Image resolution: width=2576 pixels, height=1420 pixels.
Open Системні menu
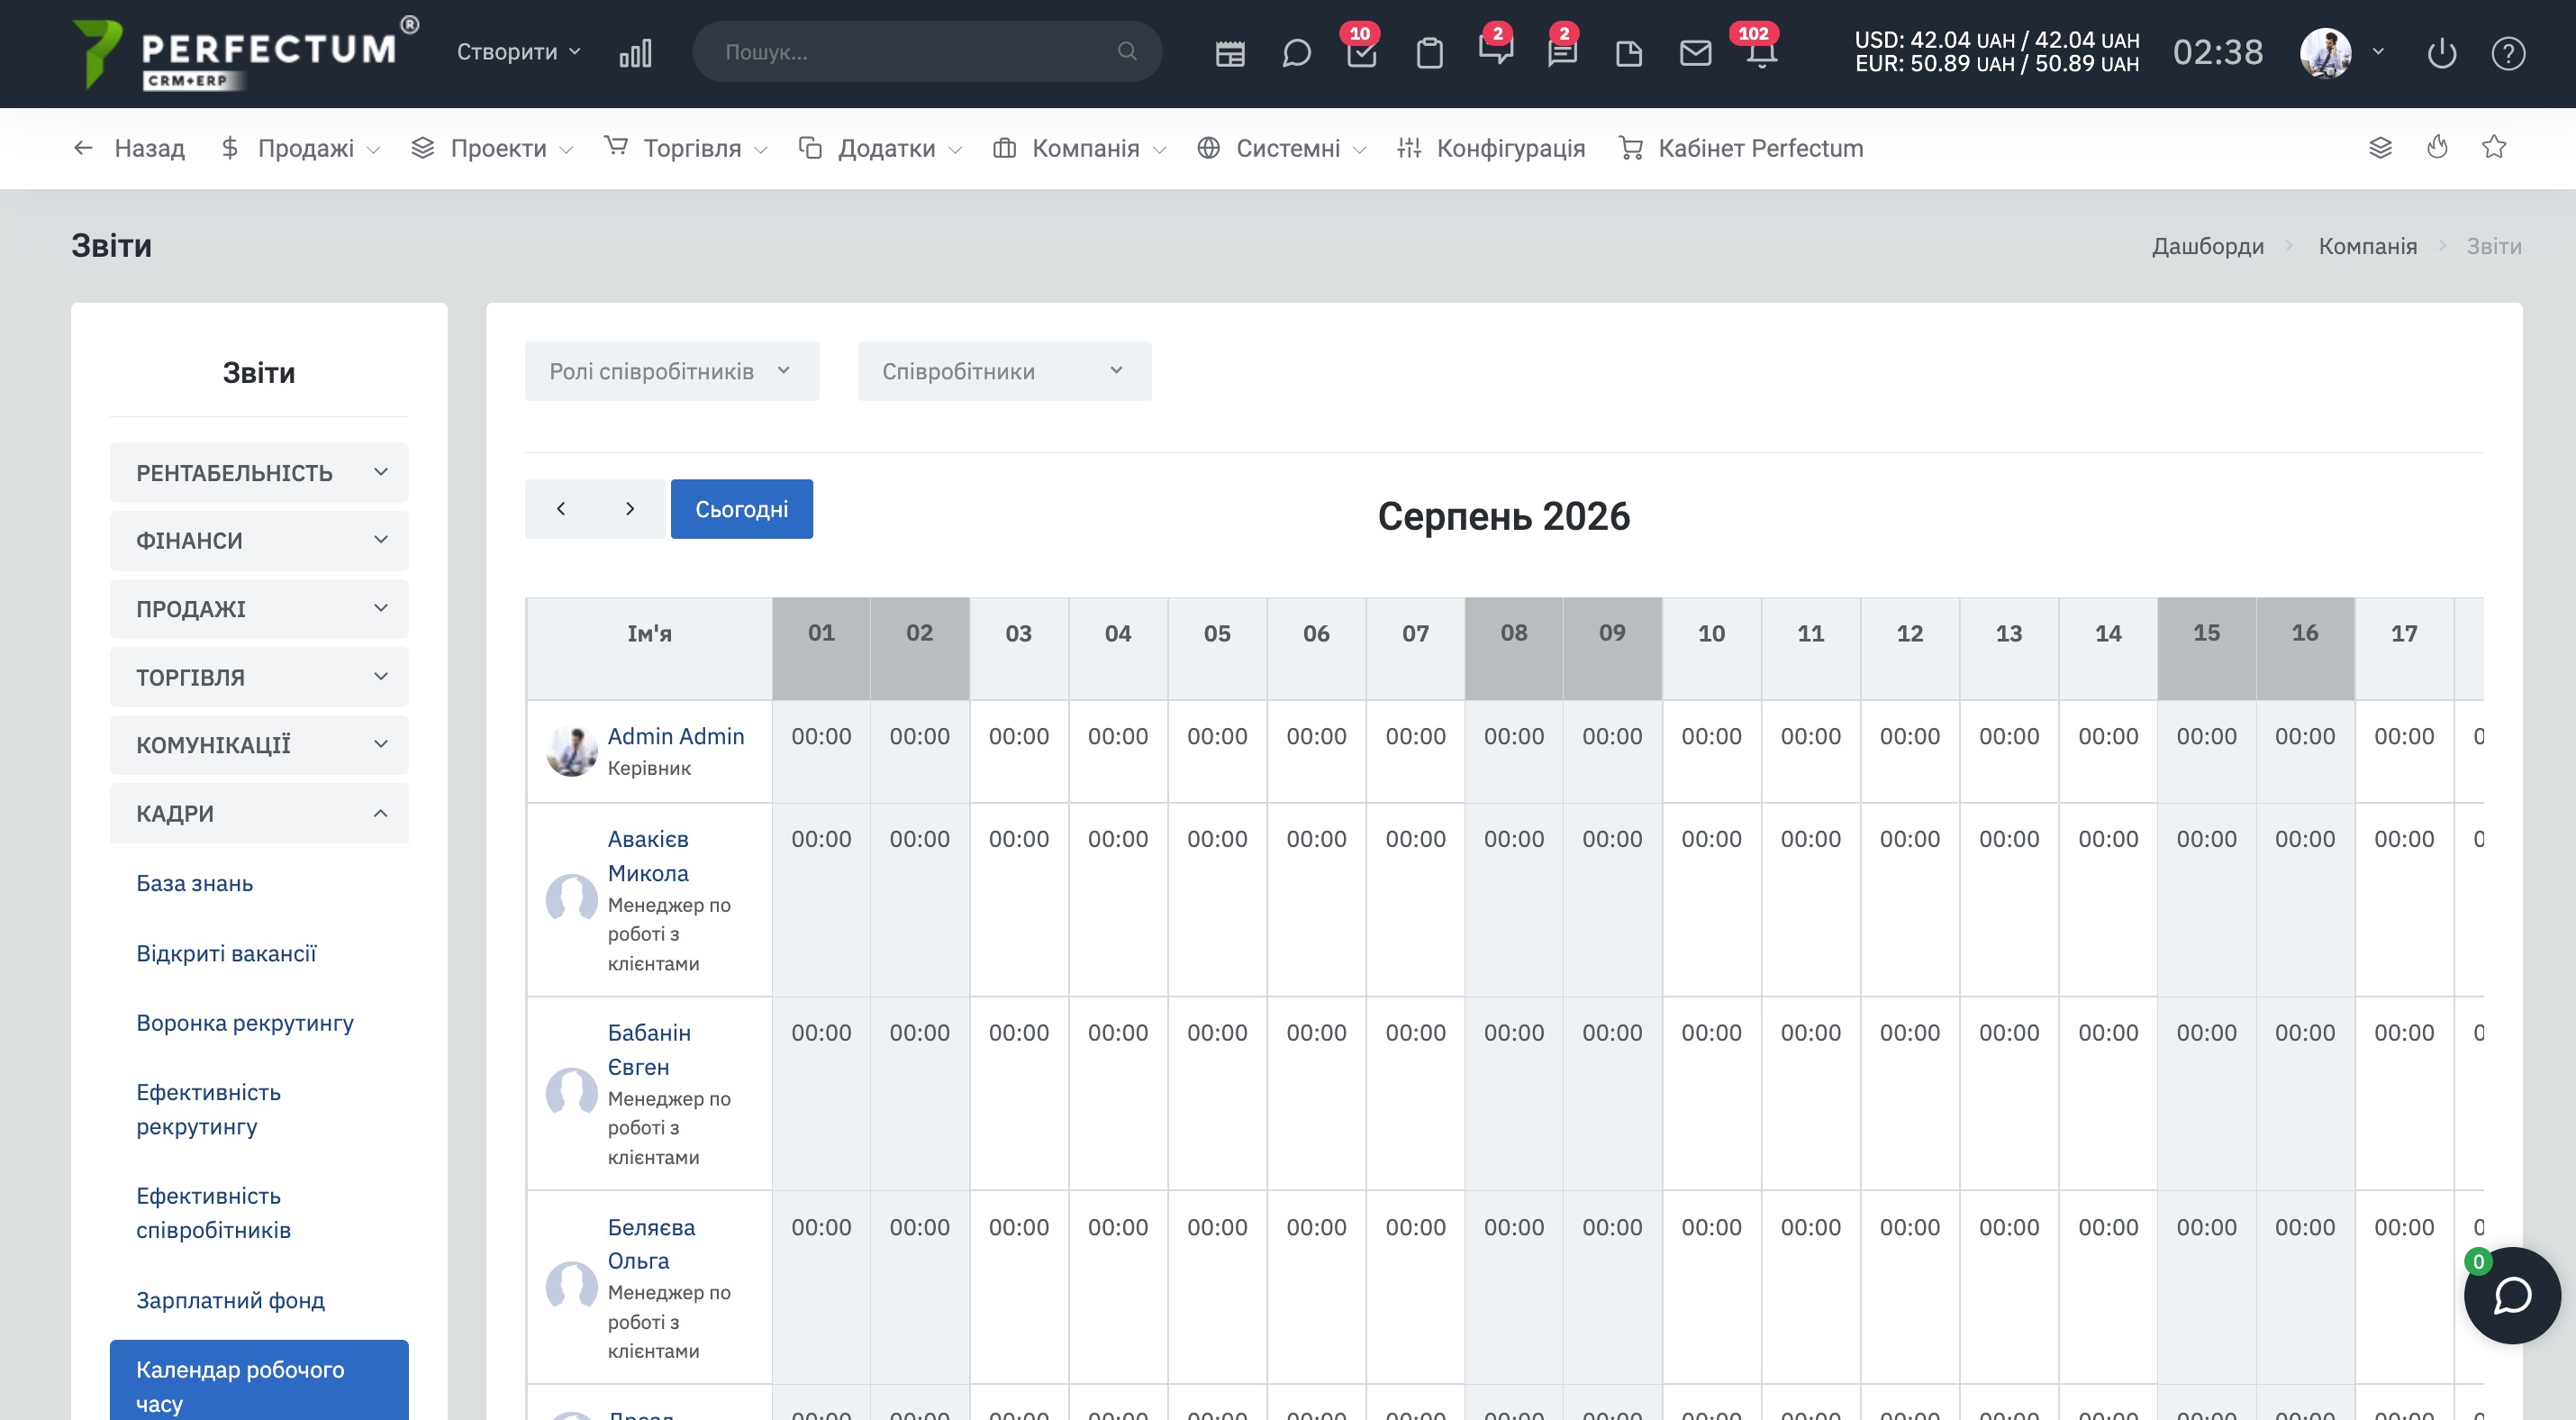(x=1282, y=148)
